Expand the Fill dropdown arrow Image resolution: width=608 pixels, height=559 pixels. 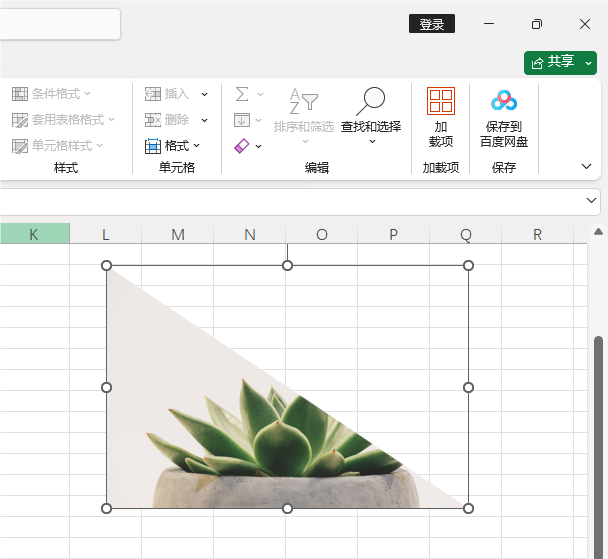(x=259, y=120)
